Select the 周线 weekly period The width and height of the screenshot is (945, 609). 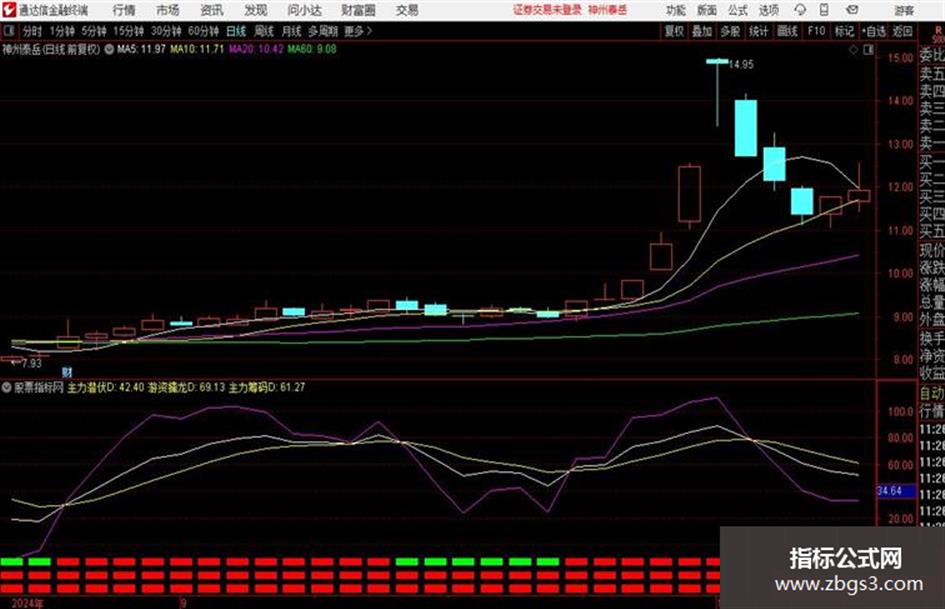264,31
